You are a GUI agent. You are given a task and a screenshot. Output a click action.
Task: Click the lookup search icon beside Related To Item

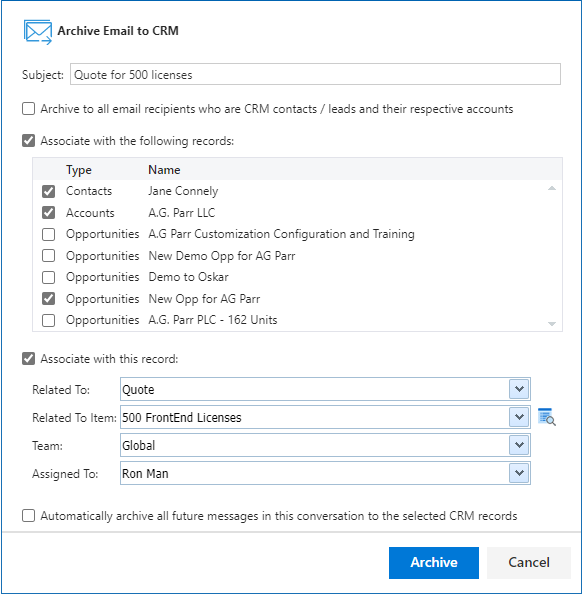547,417
